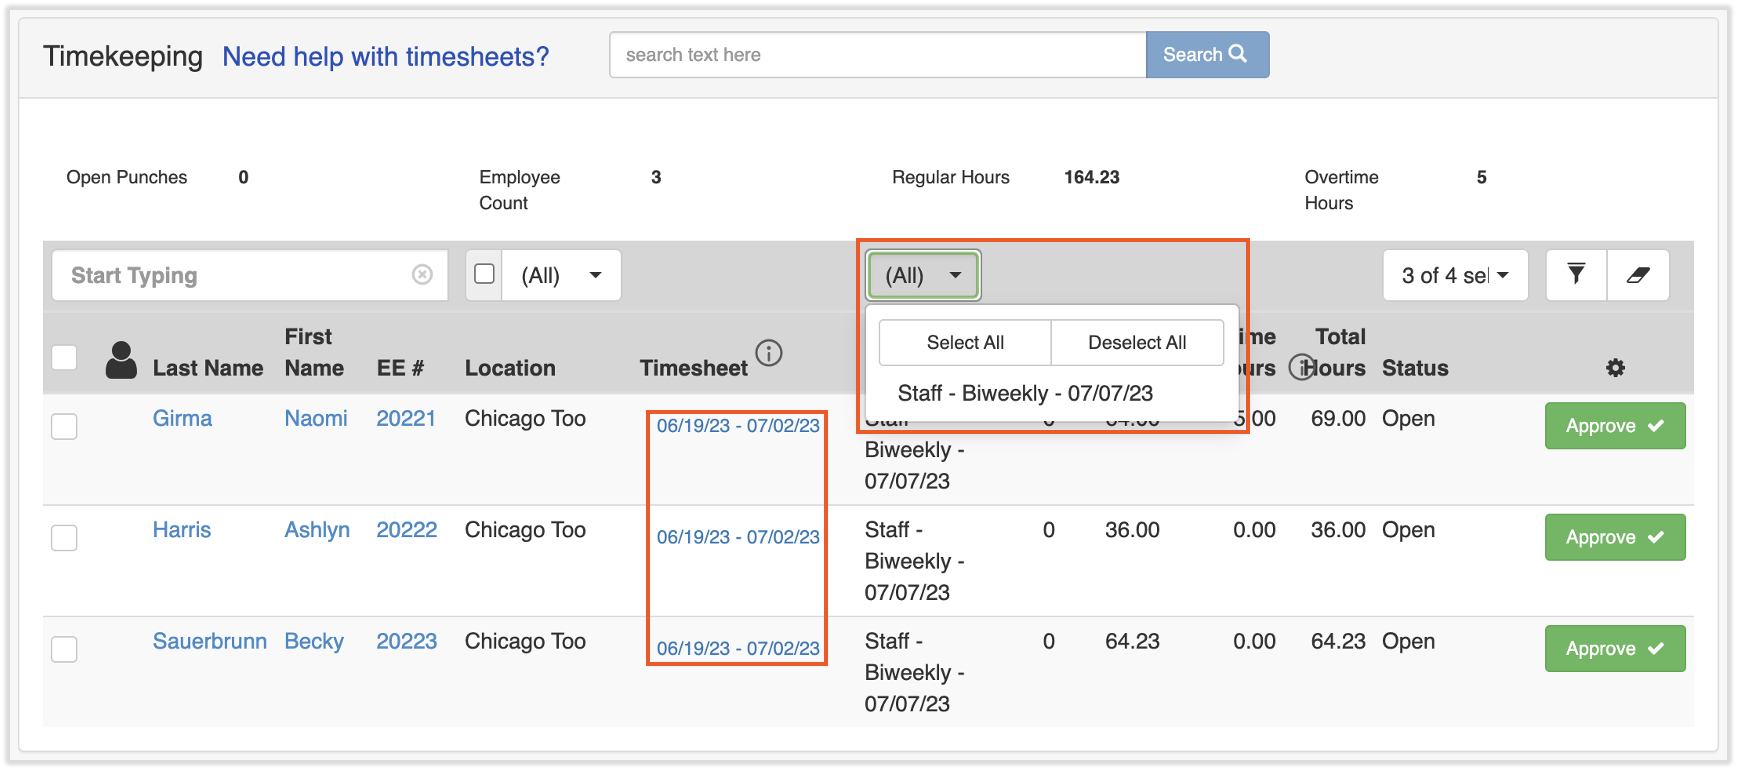
Task: Click into the "search text here" field
Action: tap(877, 55)
